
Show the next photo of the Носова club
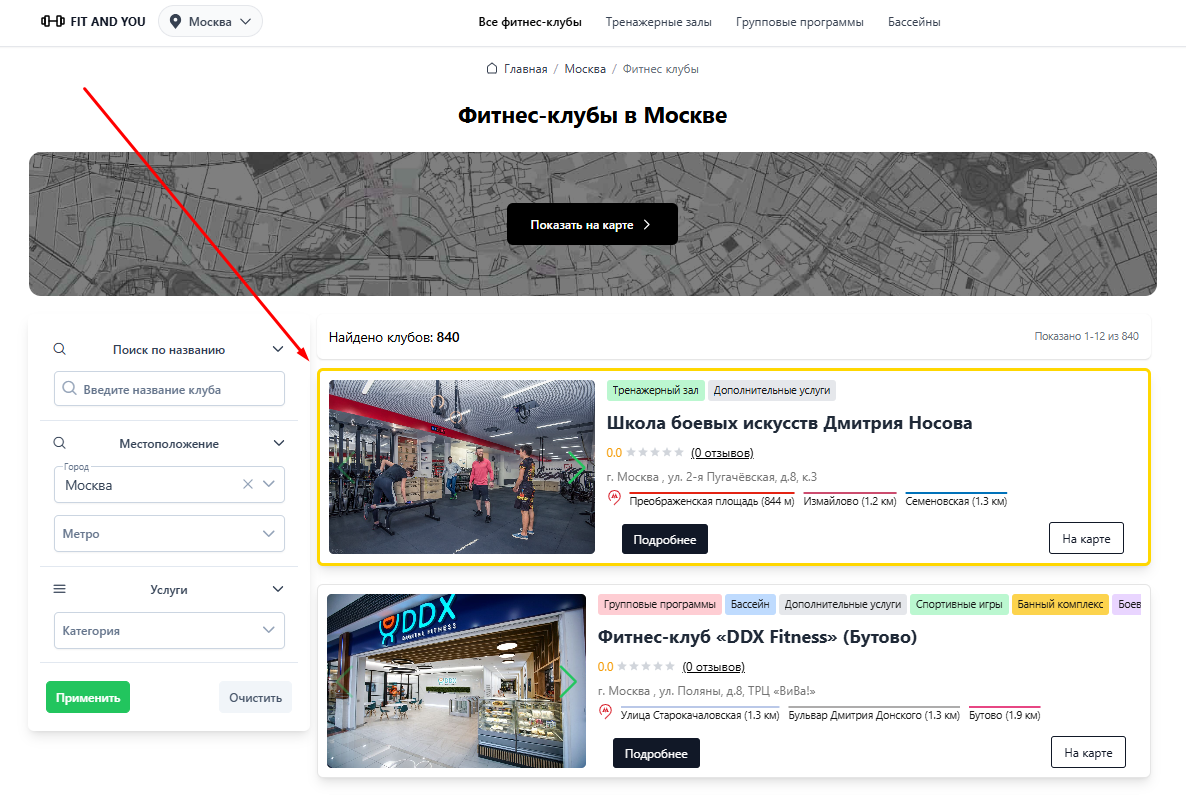[577, 467]
